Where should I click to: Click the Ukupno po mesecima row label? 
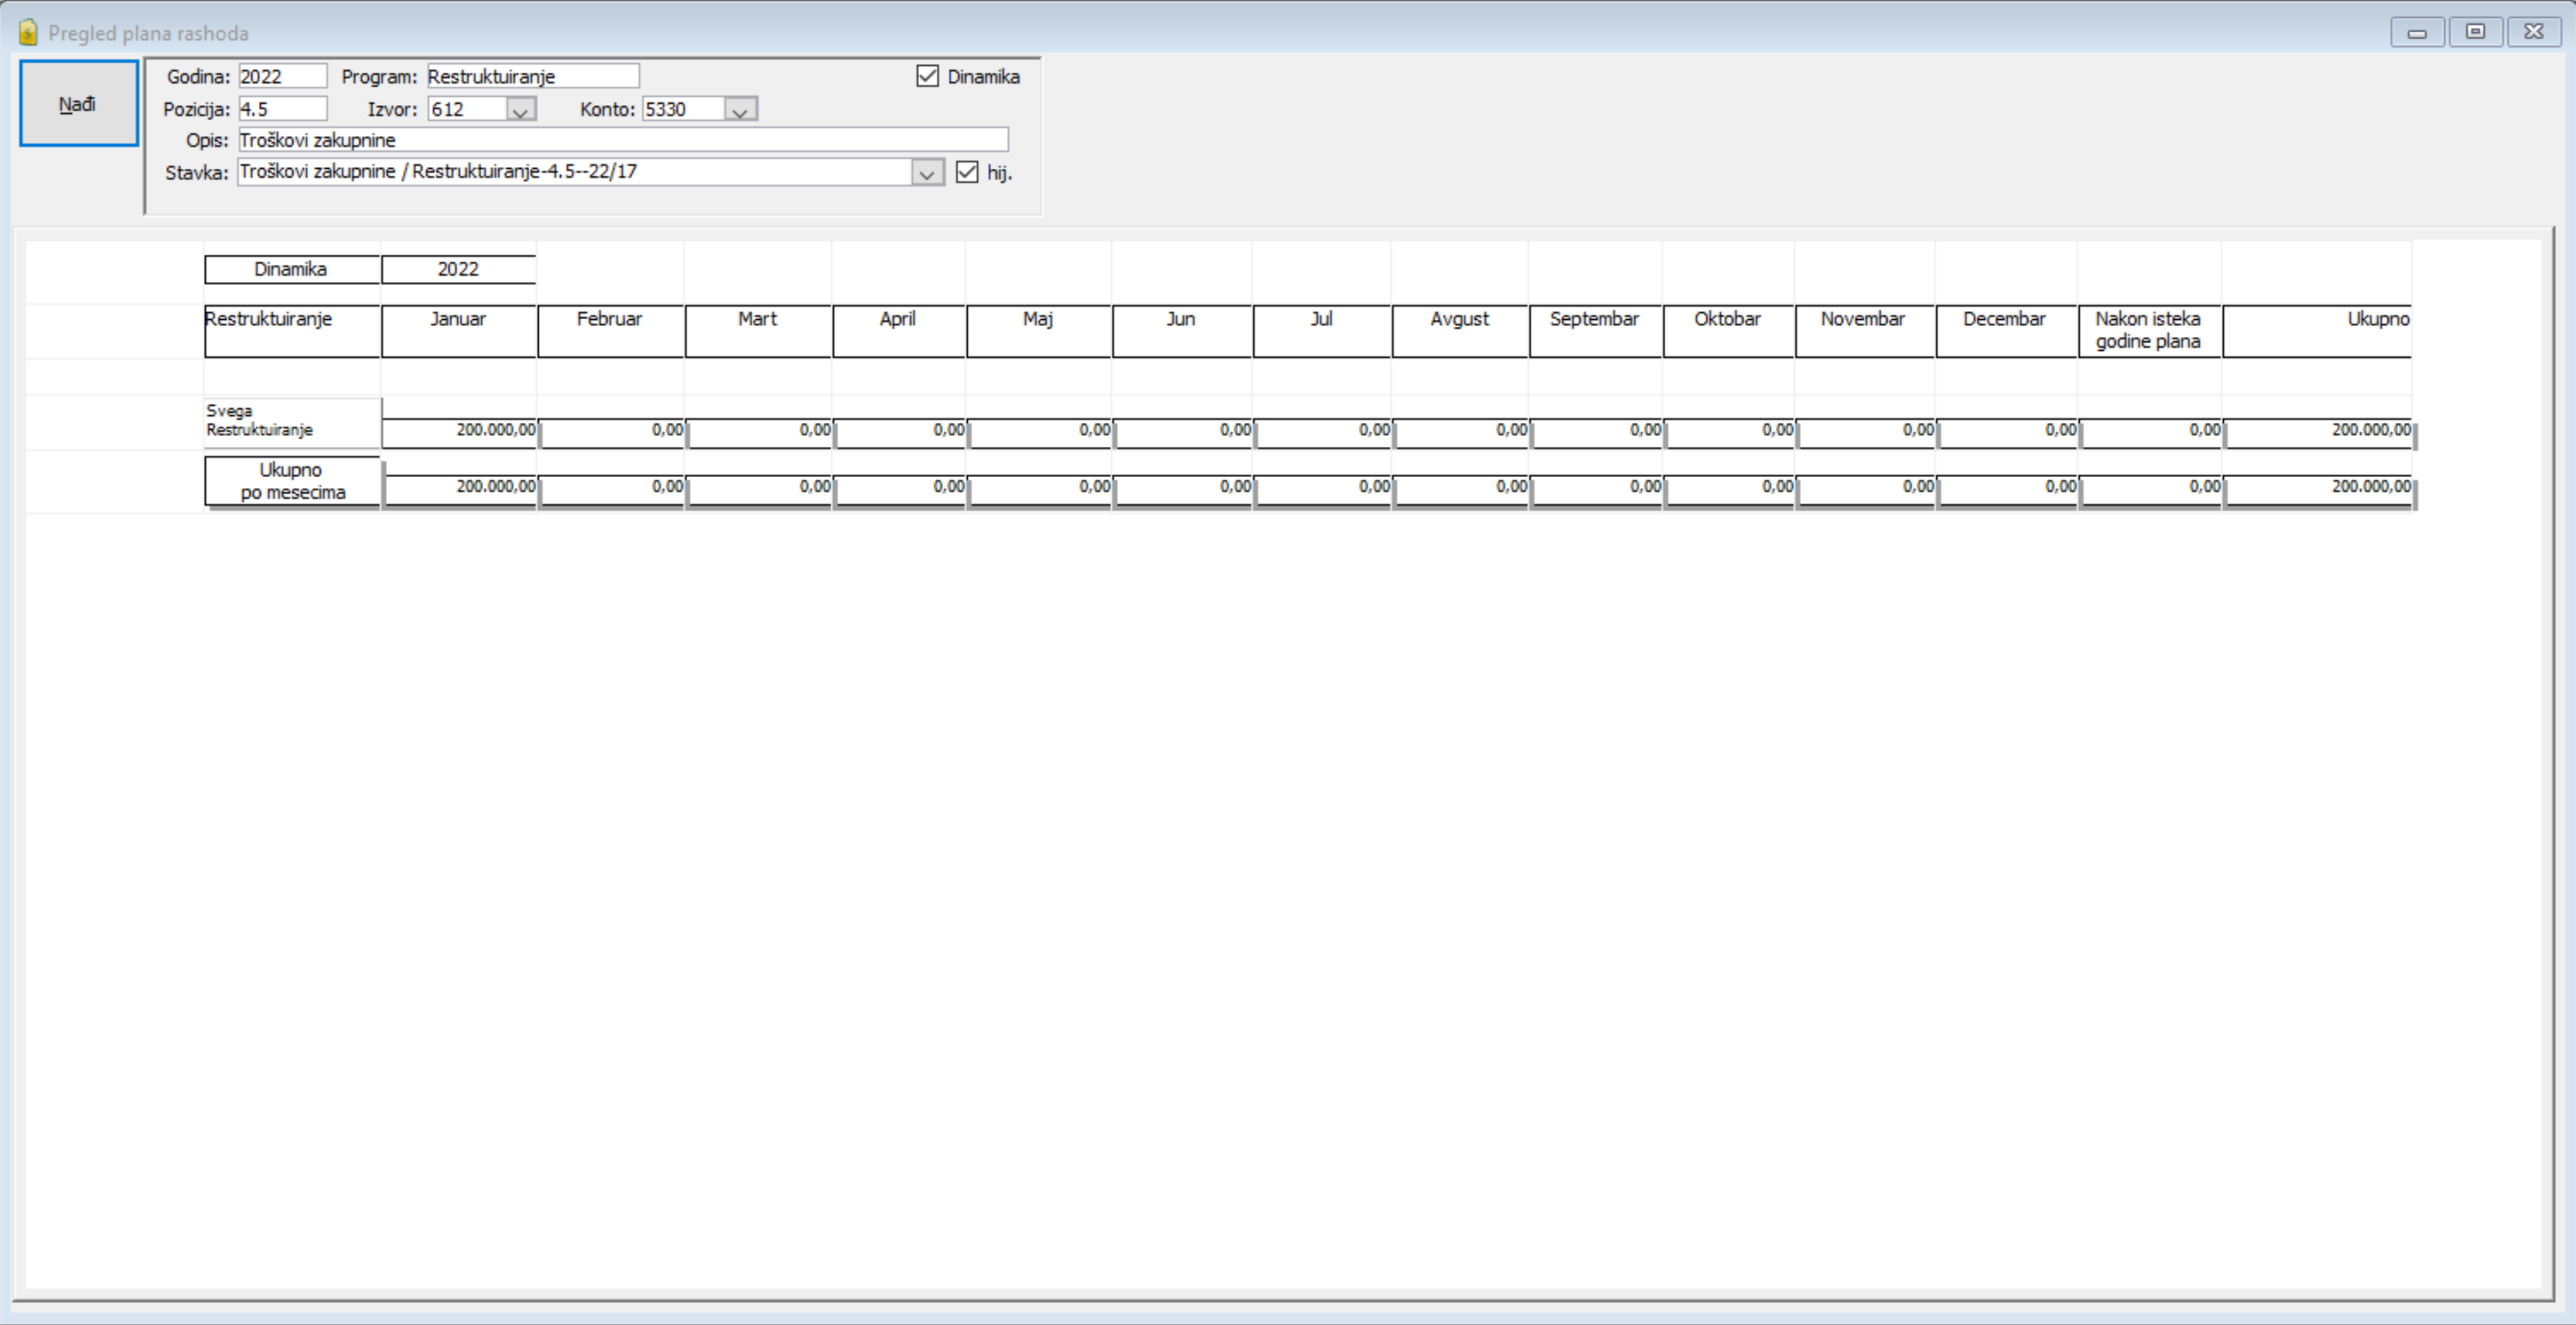pos(292,481)
